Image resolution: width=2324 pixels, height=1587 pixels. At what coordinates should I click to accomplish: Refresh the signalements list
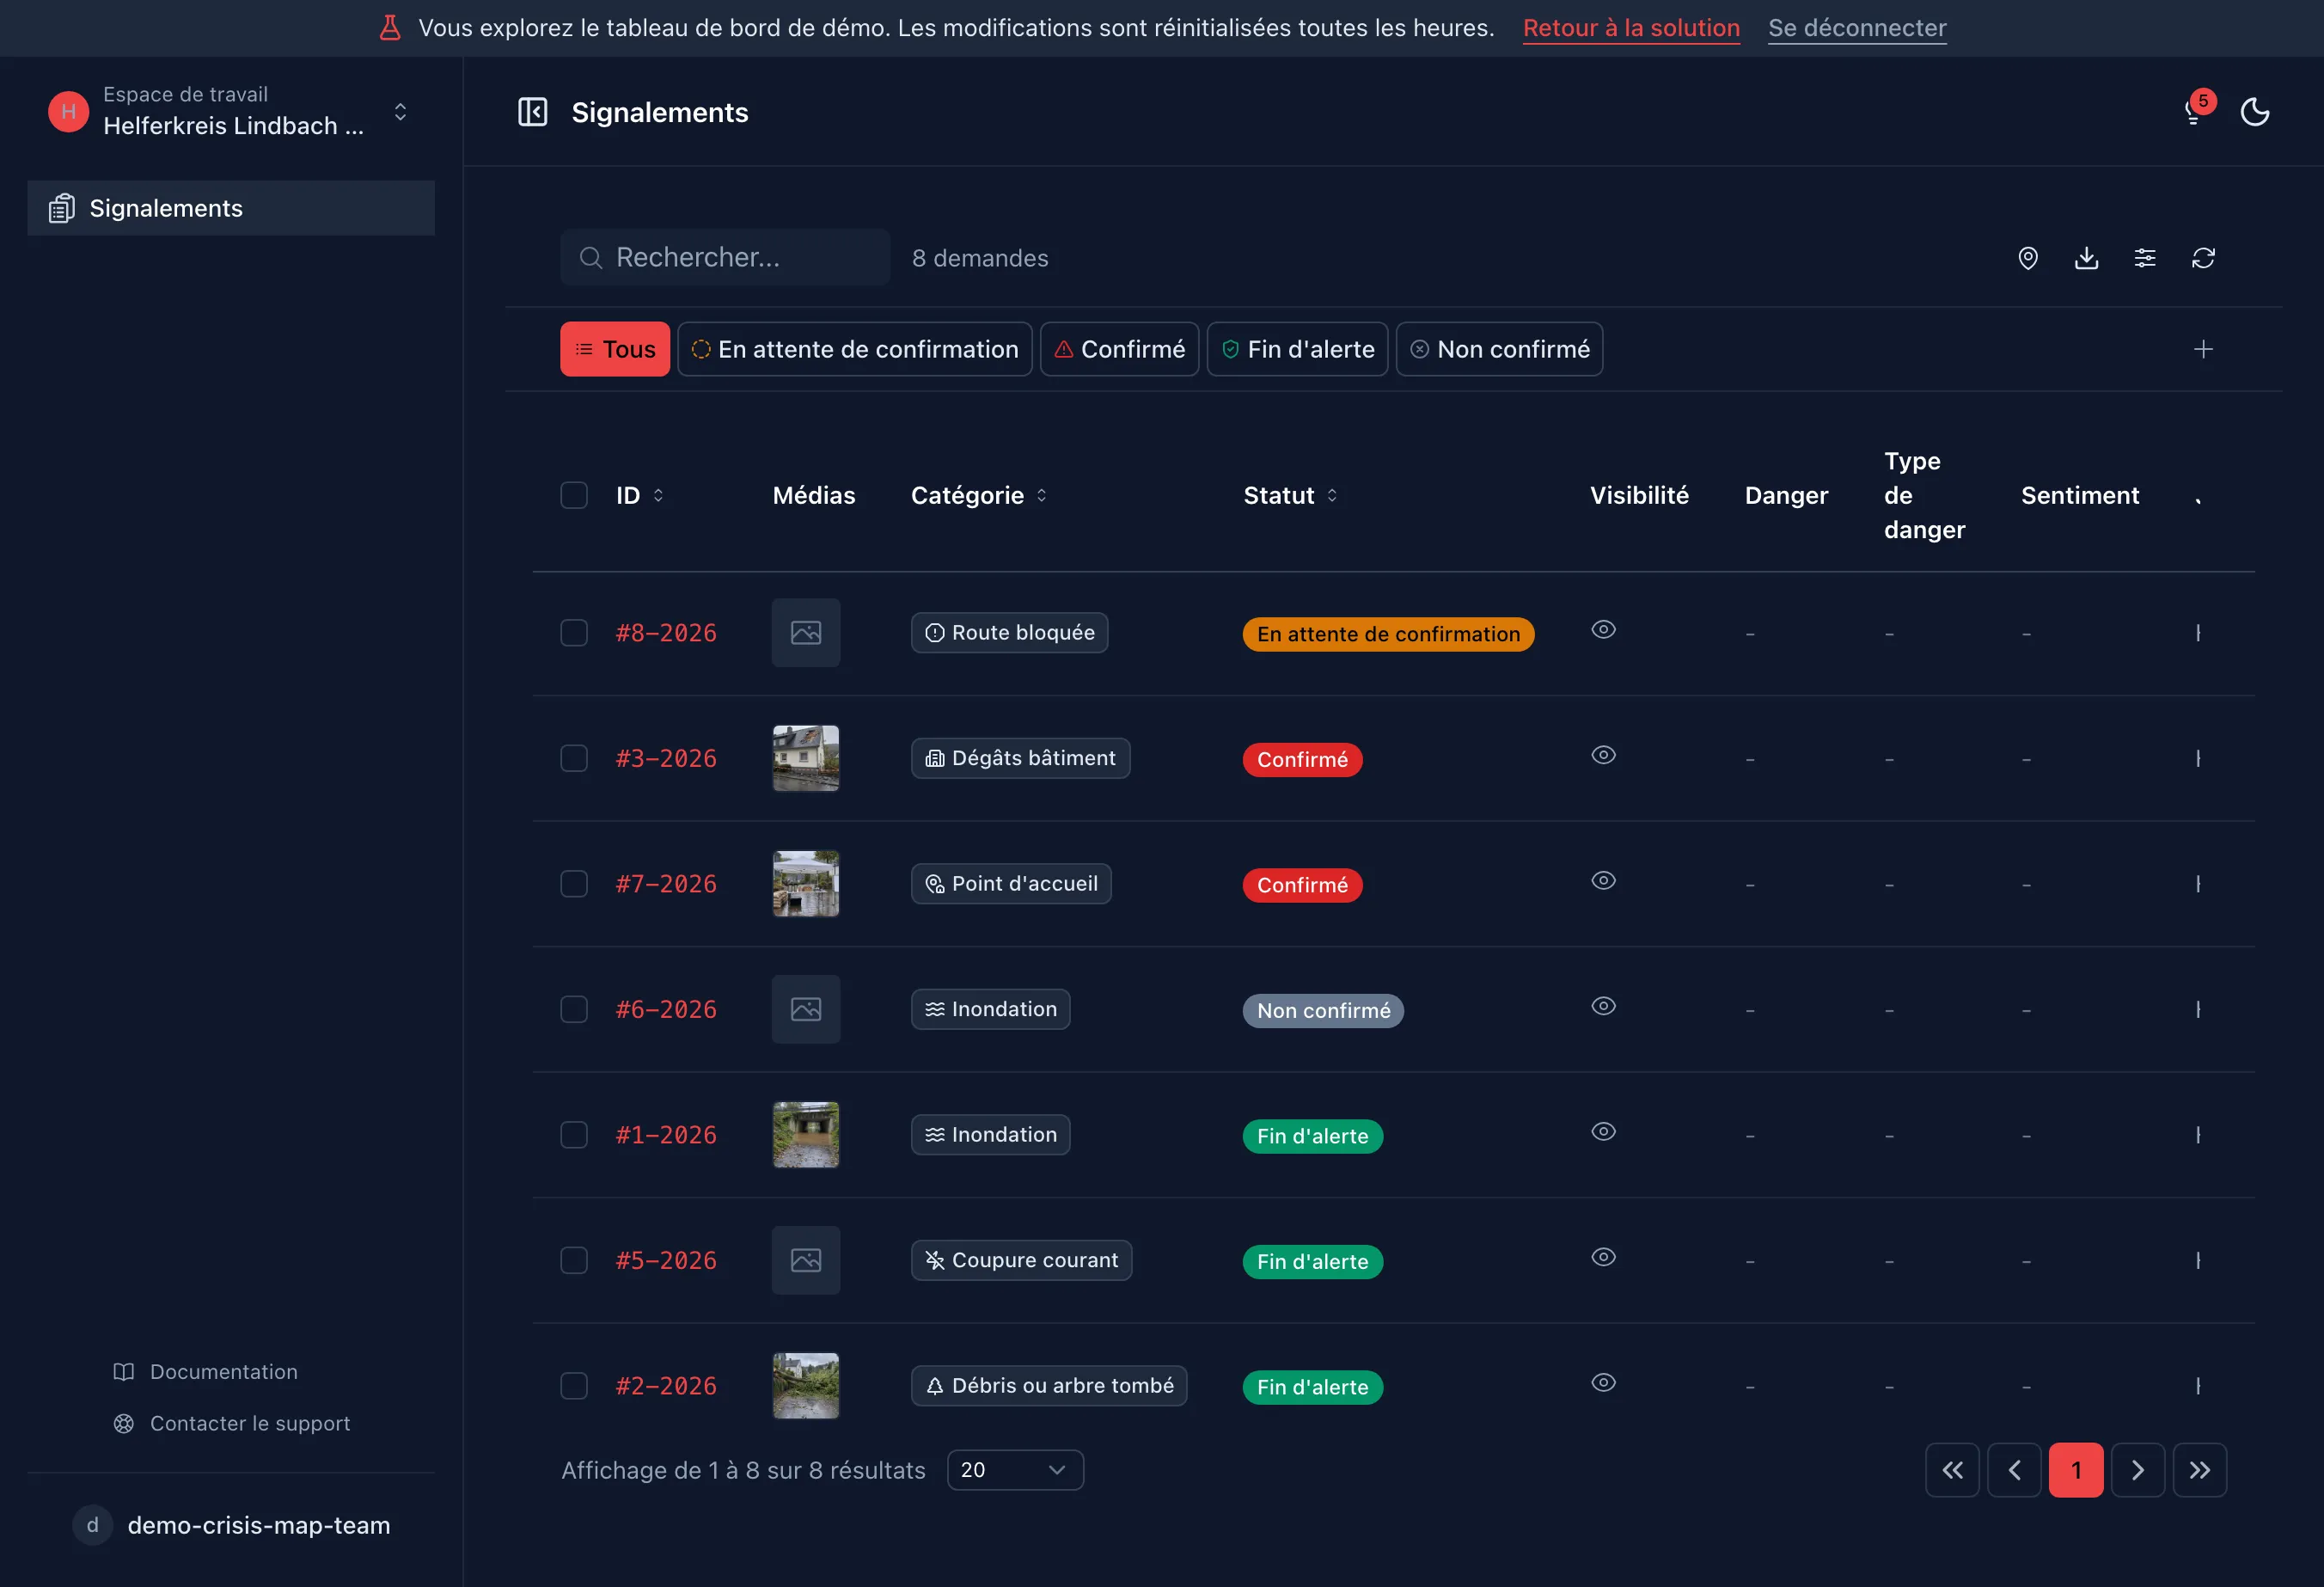click(x=2203, y=258)
